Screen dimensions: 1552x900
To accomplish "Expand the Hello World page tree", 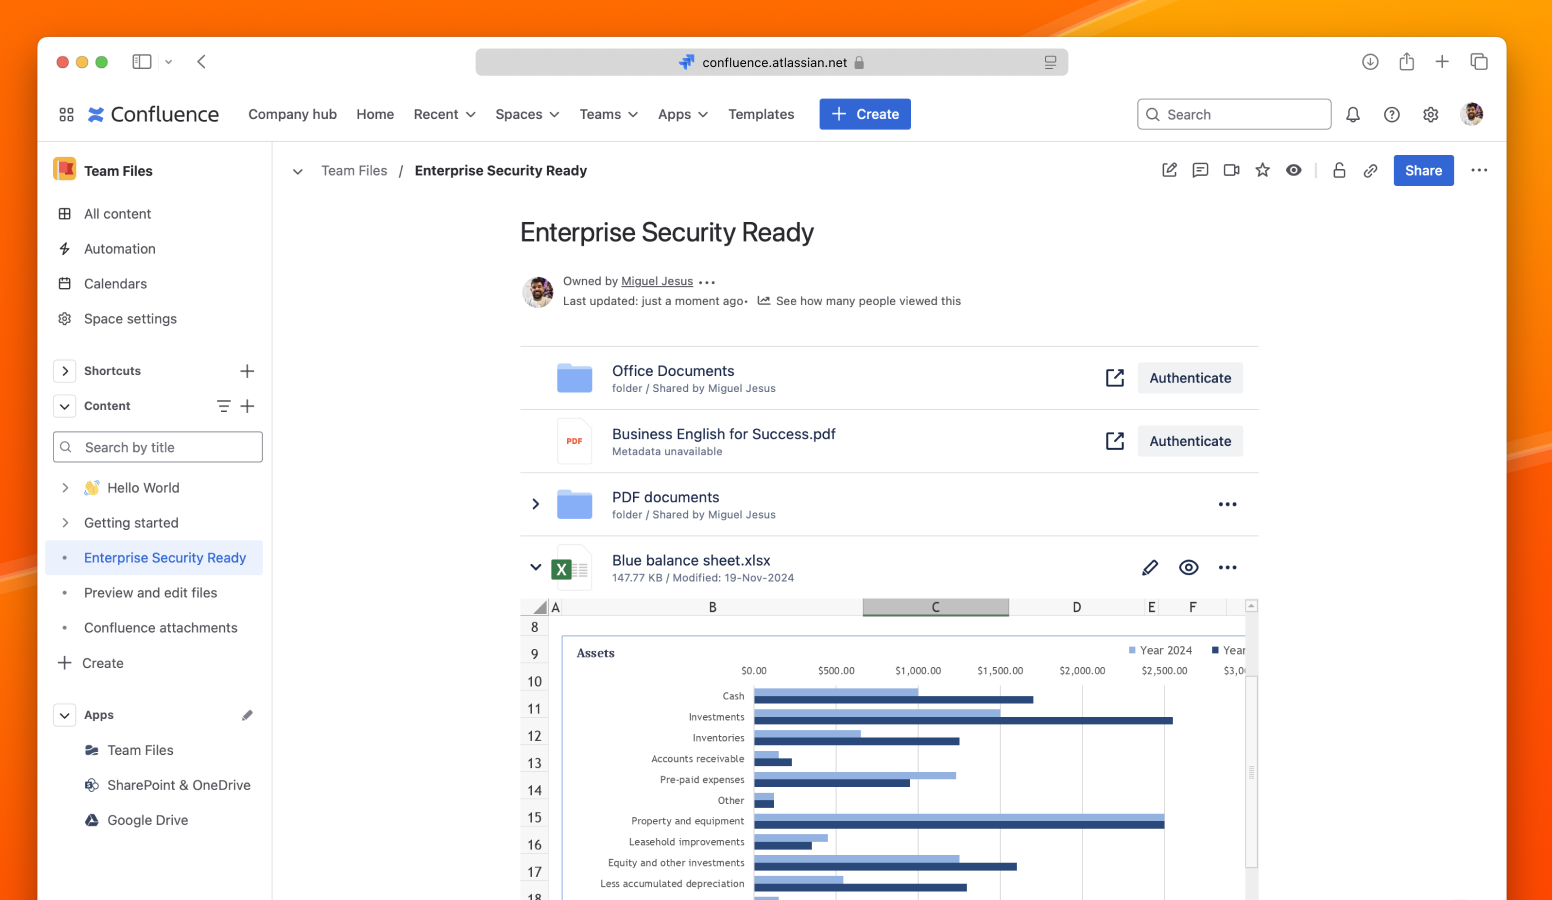I will coord(65,488).
